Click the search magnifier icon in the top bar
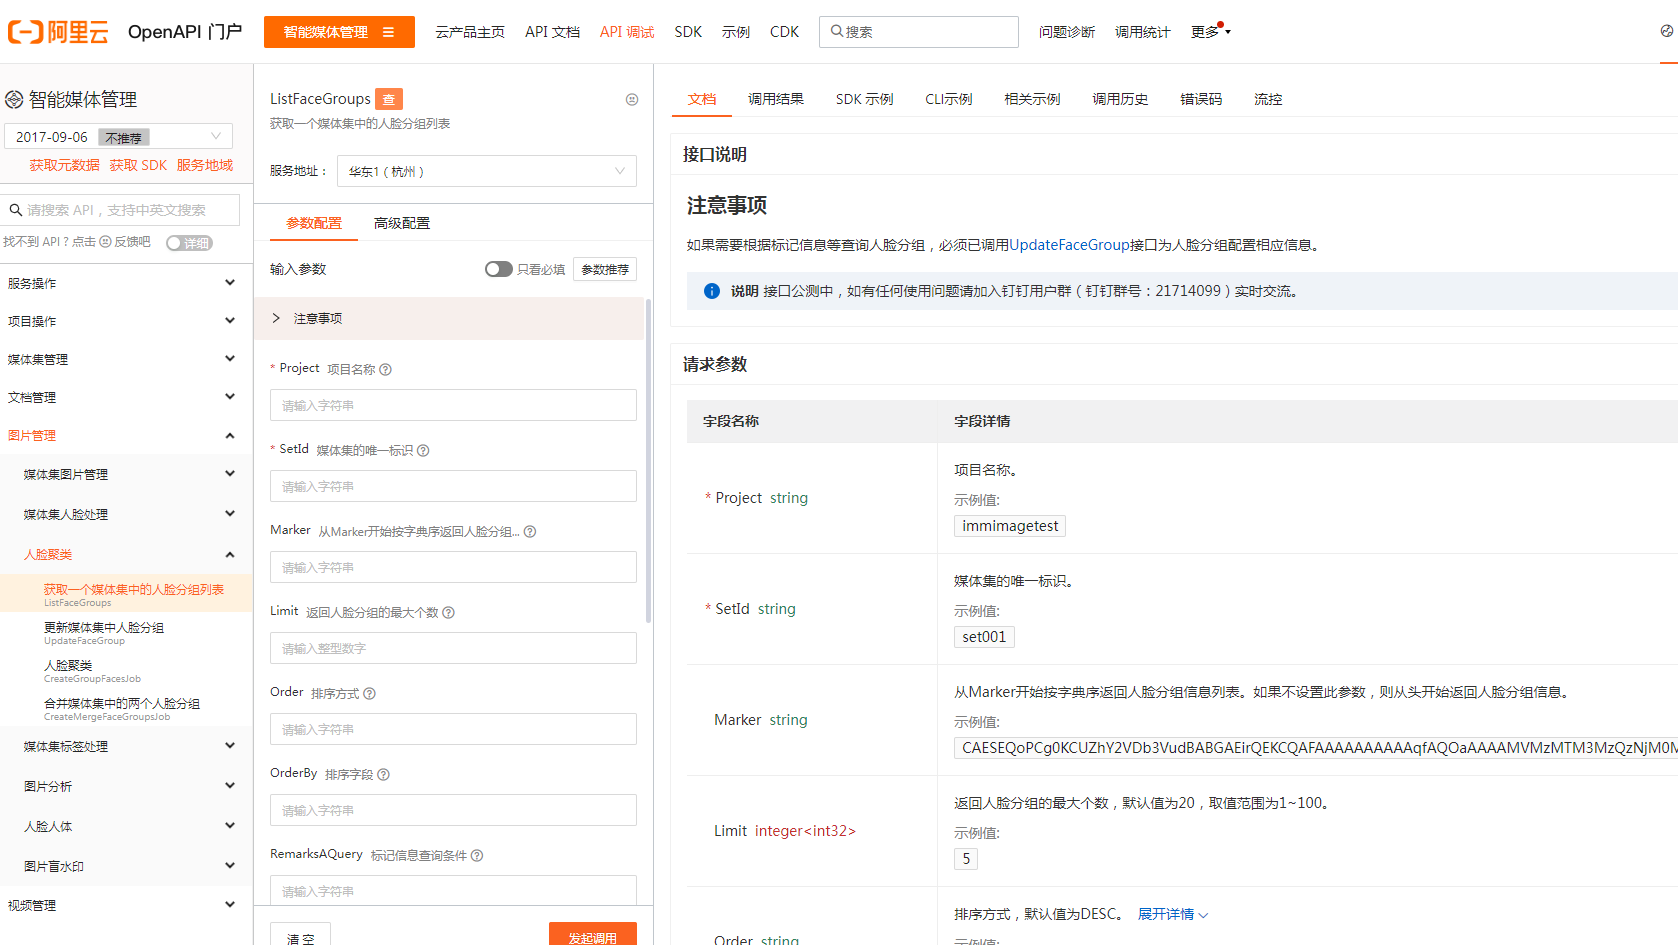Image resolution: width=1678 pixels, height=945 pixels. pyautogui.click(x=837, y=31)
